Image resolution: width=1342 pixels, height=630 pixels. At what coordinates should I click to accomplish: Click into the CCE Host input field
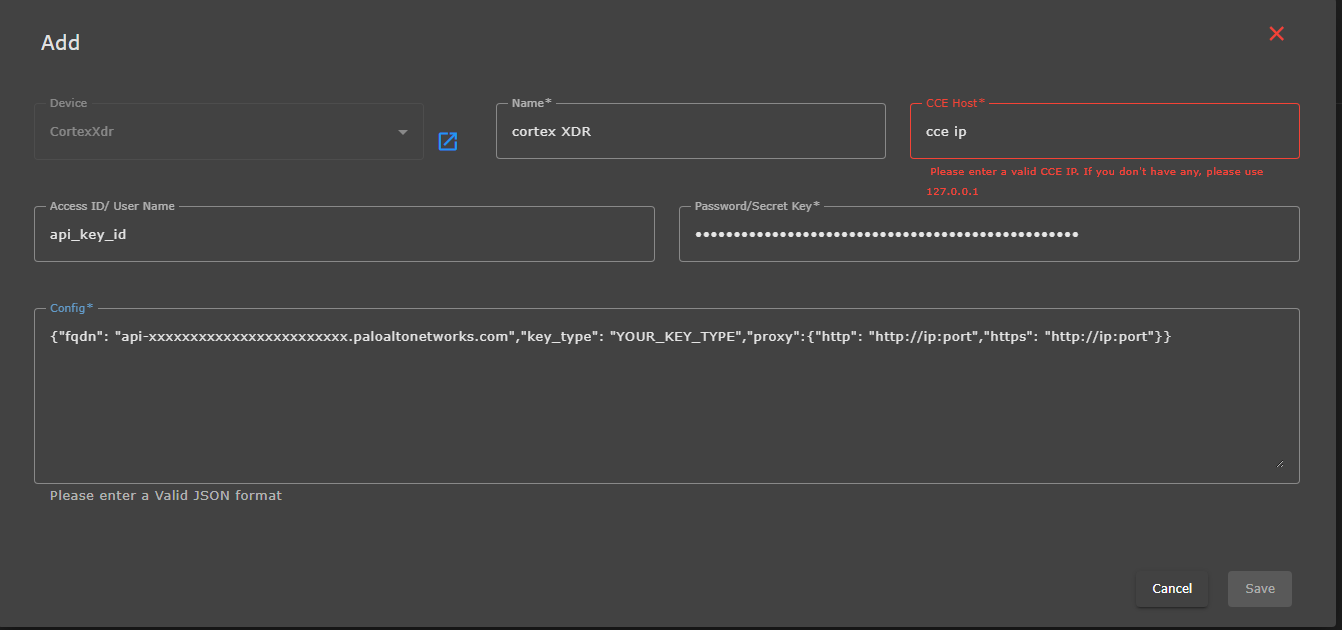point(1104,131)
